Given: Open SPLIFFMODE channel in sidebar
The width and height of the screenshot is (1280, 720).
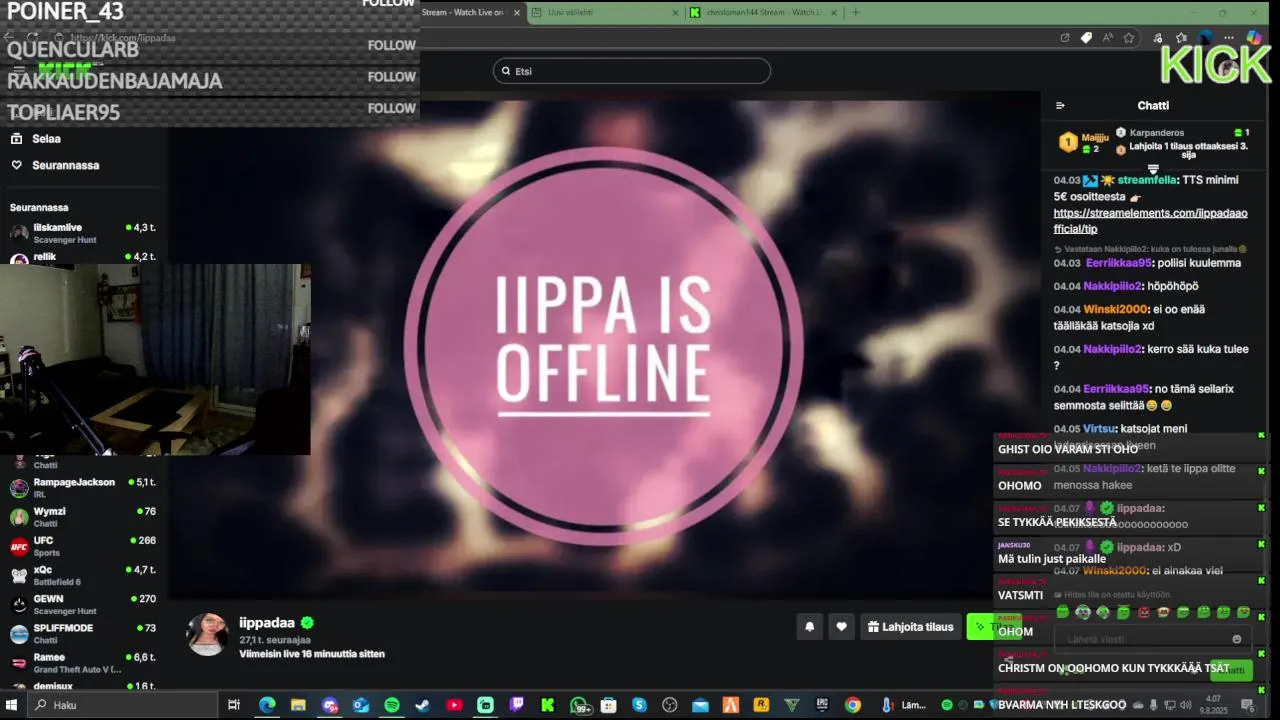Looking at the screenshot, I should [x=83, y=633].
